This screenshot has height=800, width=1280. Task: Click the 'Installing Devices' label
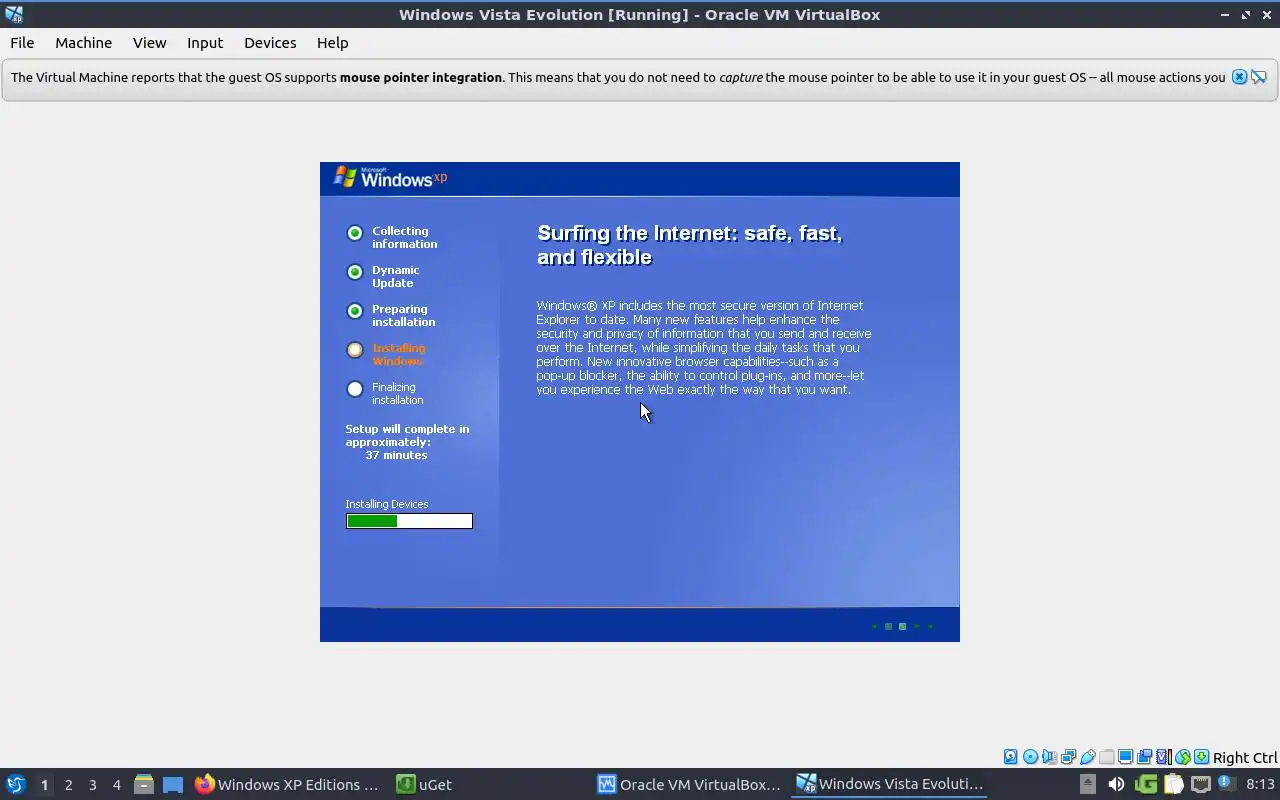[x=387, y=504]
